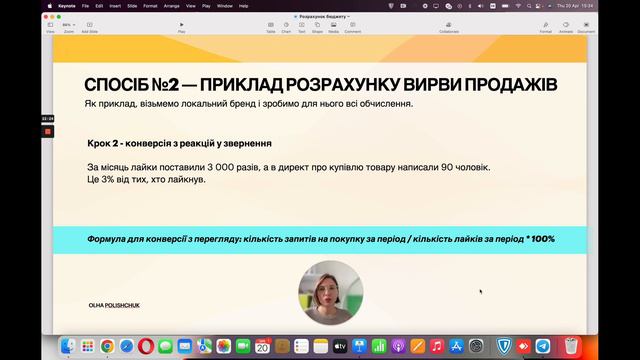Click the red stop recording button
The height and width of the screenshot is (360, 640).
pos(48,131)
